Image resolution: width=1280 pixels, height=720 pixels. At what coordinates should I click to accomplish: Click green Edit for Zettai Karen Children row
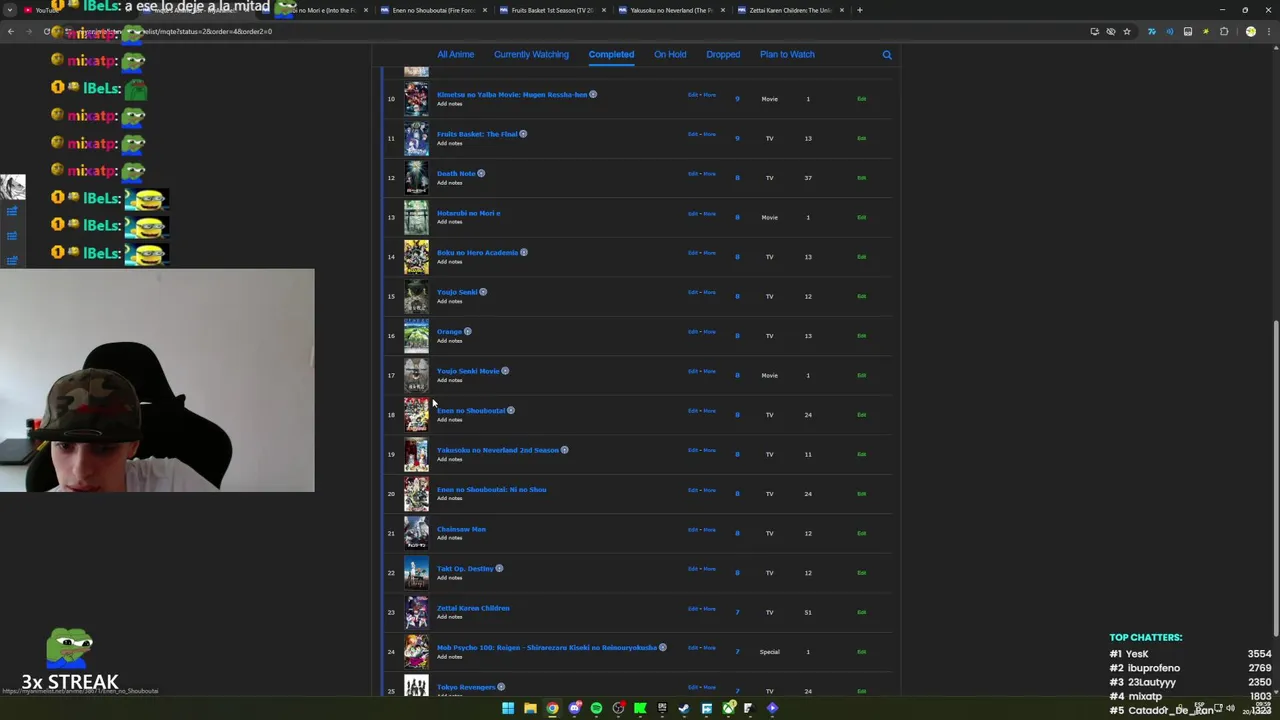click(861, 612)
